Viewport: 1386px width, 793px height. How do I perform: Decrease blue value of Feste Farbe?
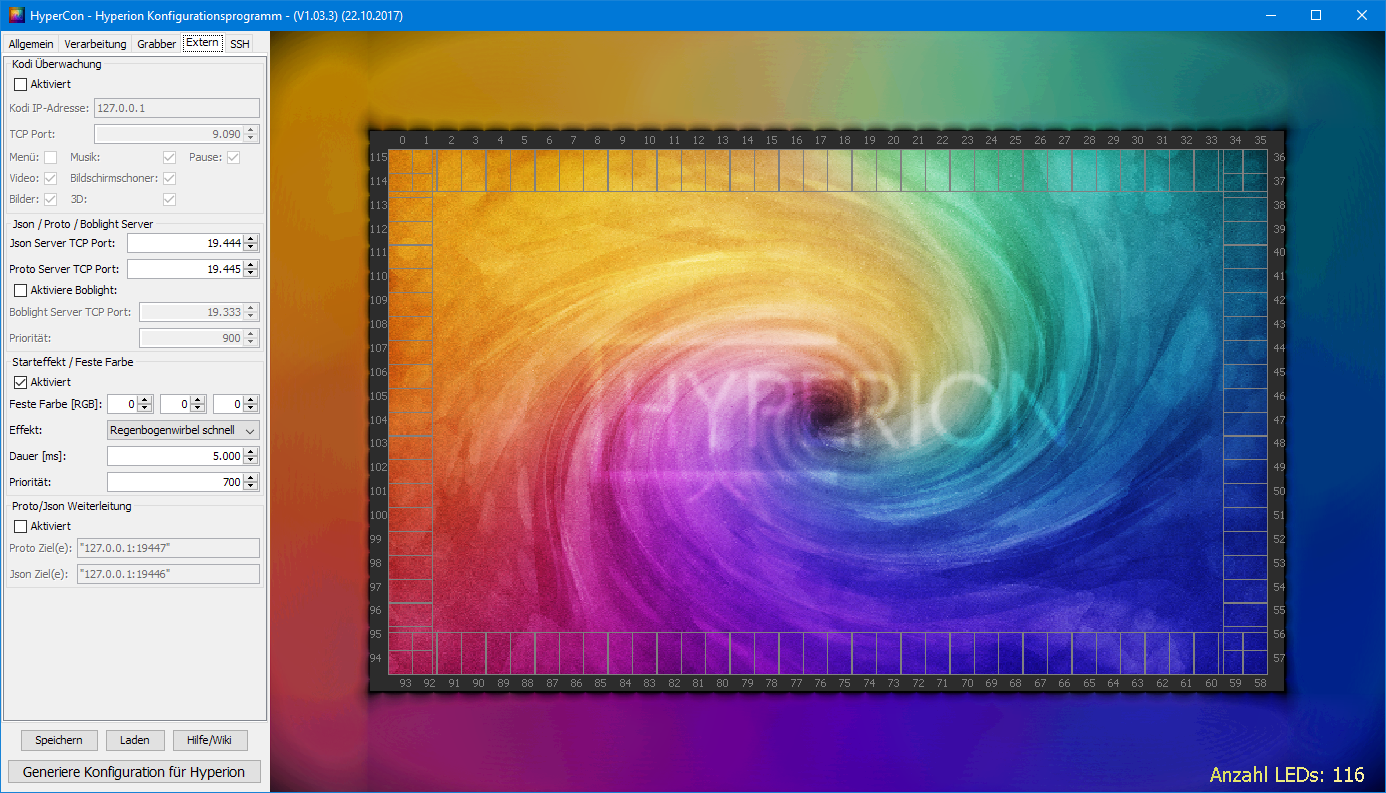[x=251, y=409]
